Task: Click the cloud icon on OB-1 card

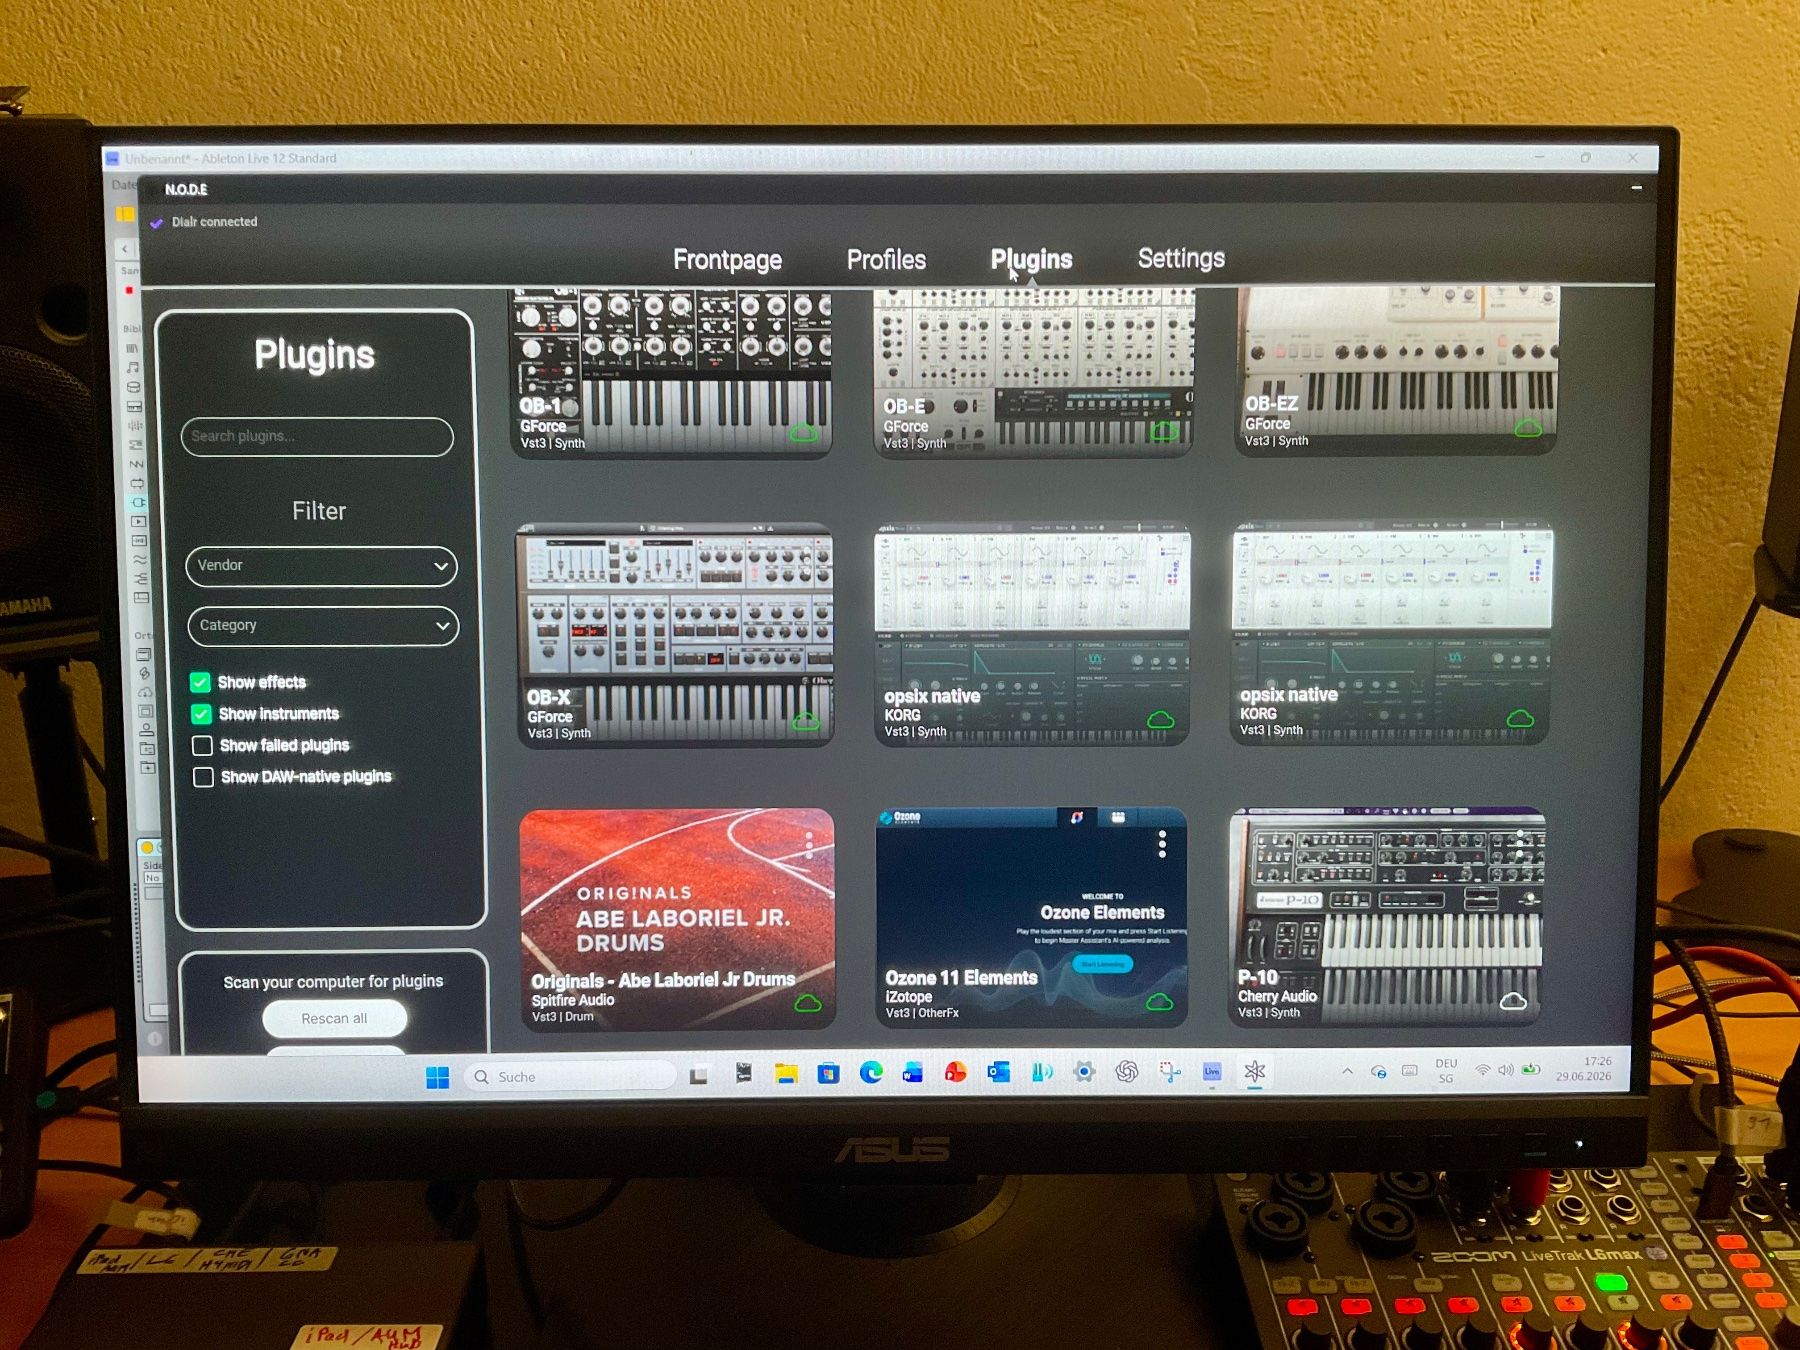Action: pos(804,433)
